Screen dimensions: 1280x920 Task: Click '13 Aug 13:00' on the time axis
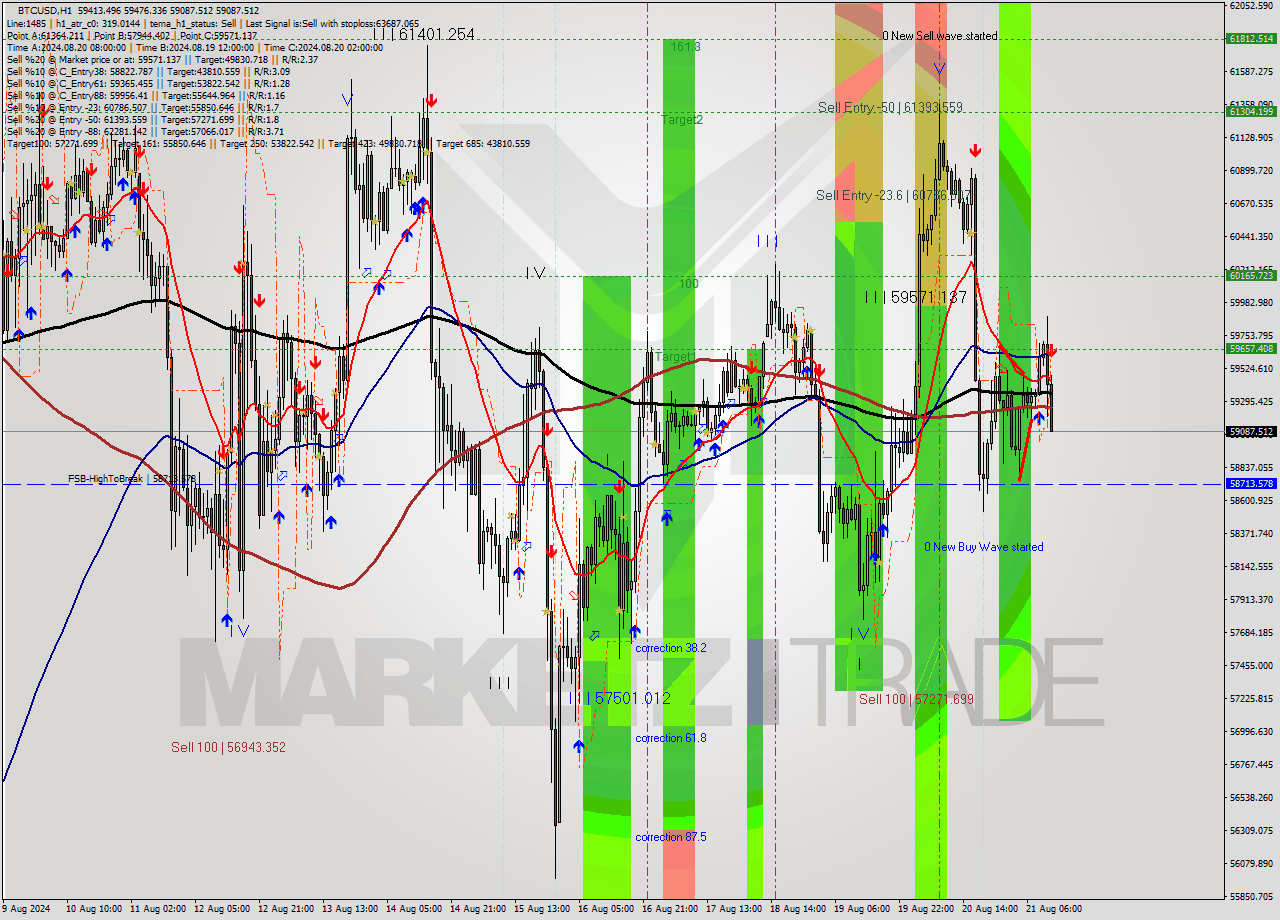(350, 909)
